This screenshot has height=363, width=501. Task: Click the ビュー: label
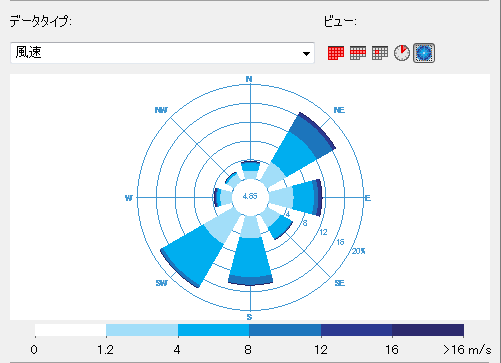coord(340,21)
